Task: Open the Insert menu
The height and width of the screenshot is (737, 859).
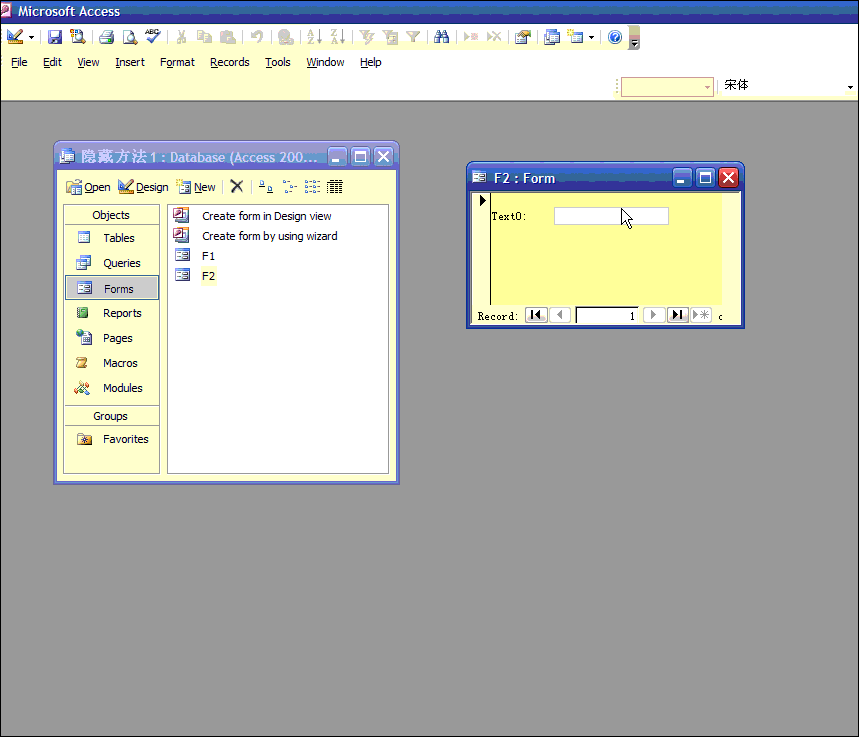Action: (130, 62)
